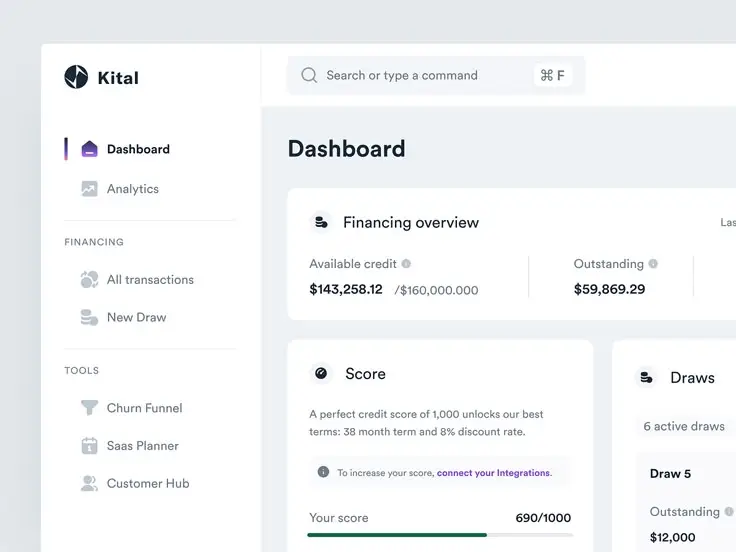Click the Dashboard home icon in sidebar
Viewport: 736px width, 552px height.
(89, 149)
